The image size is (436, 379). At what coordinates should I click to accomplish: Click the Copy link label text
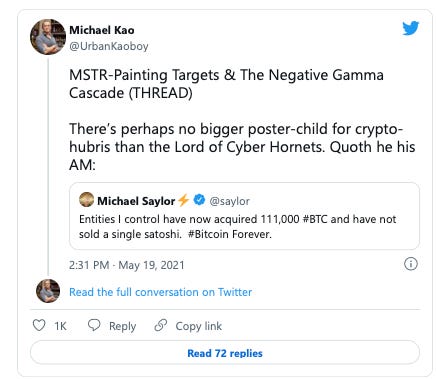point(199,326)
